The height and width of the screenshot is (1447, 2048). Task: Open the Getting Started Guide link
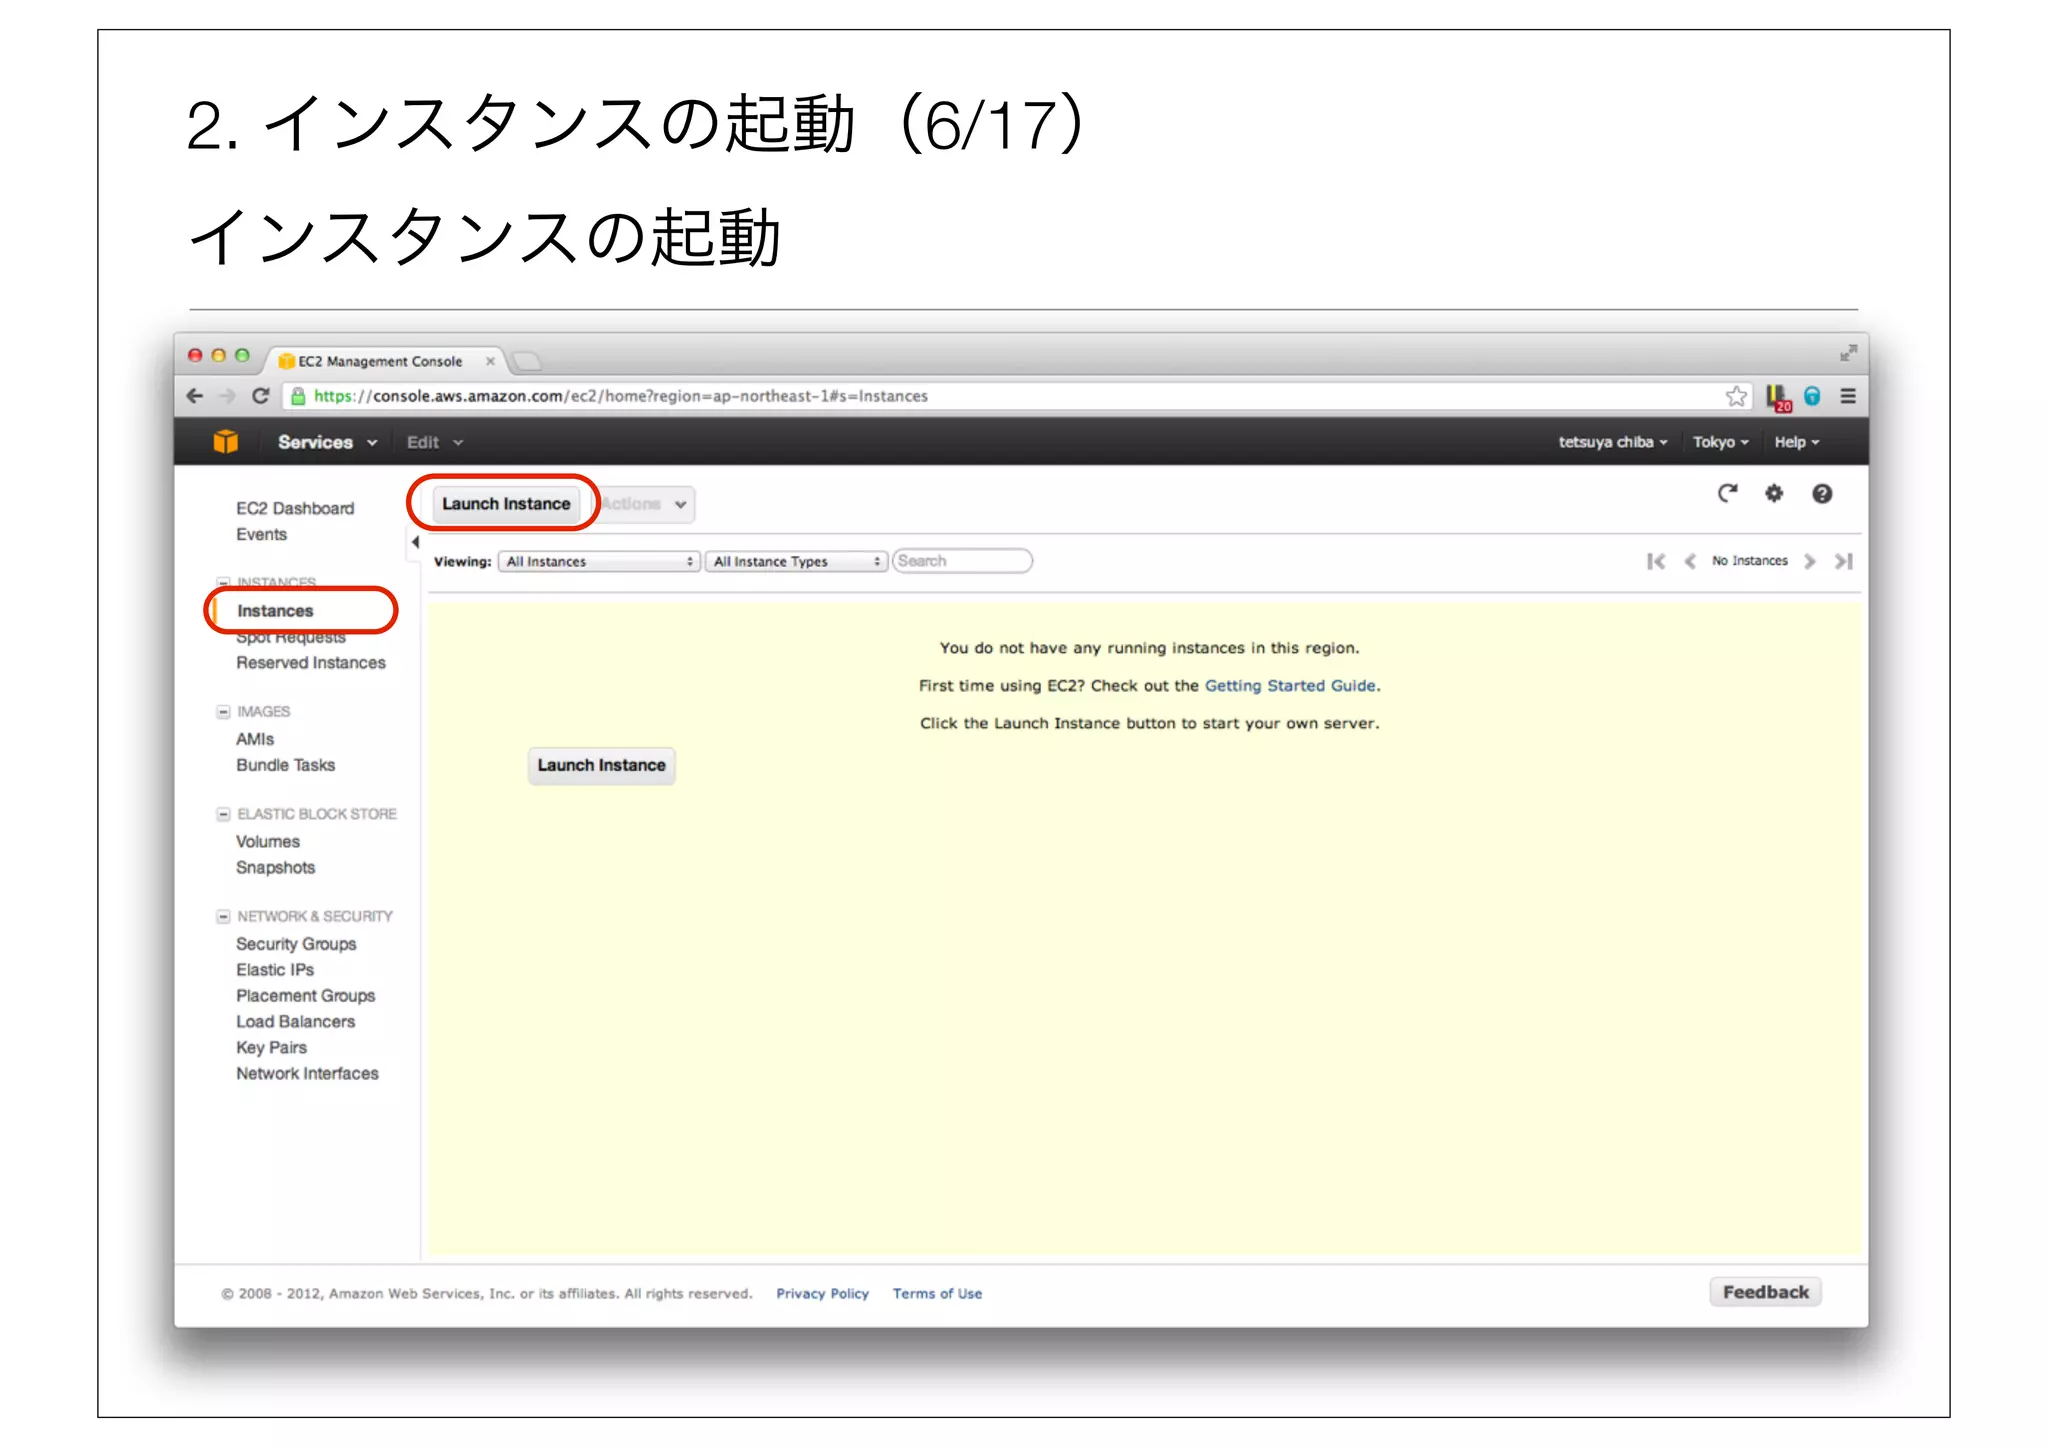pyautogui.click(x=1290, y=686)
